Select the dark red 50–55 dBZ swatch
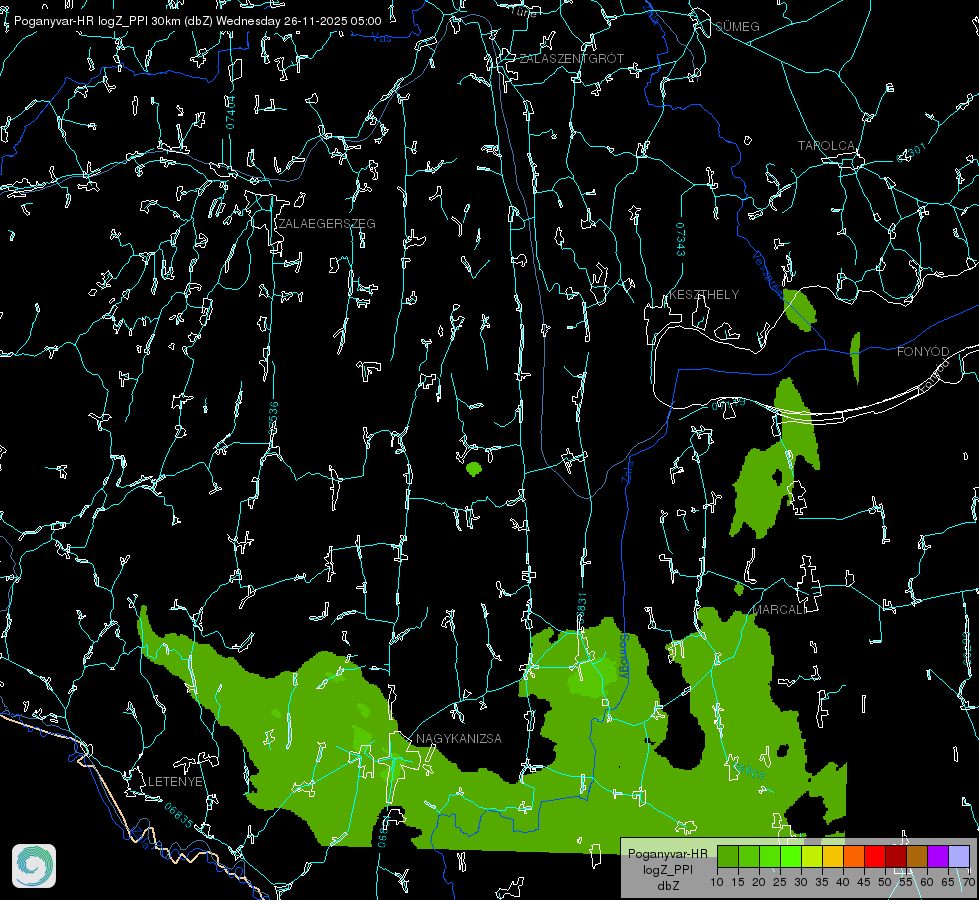The width and height of the screenshot is (979, 900). pyautogui.click(x=896, y=856)
